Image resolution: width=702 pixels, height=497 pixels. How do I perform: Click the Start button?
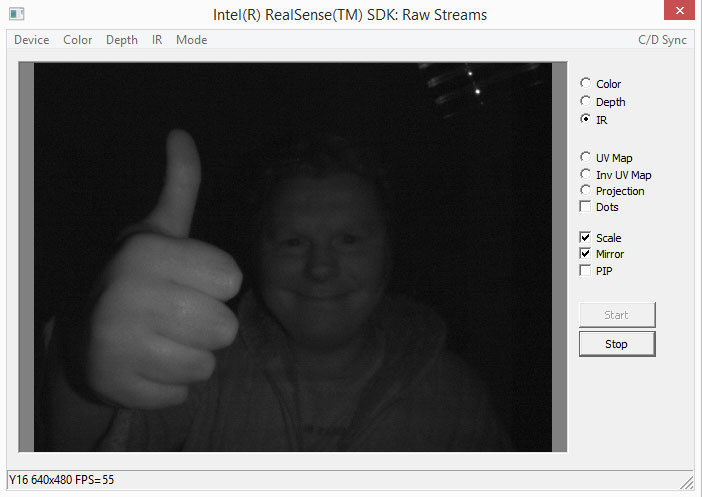point(617,315)
